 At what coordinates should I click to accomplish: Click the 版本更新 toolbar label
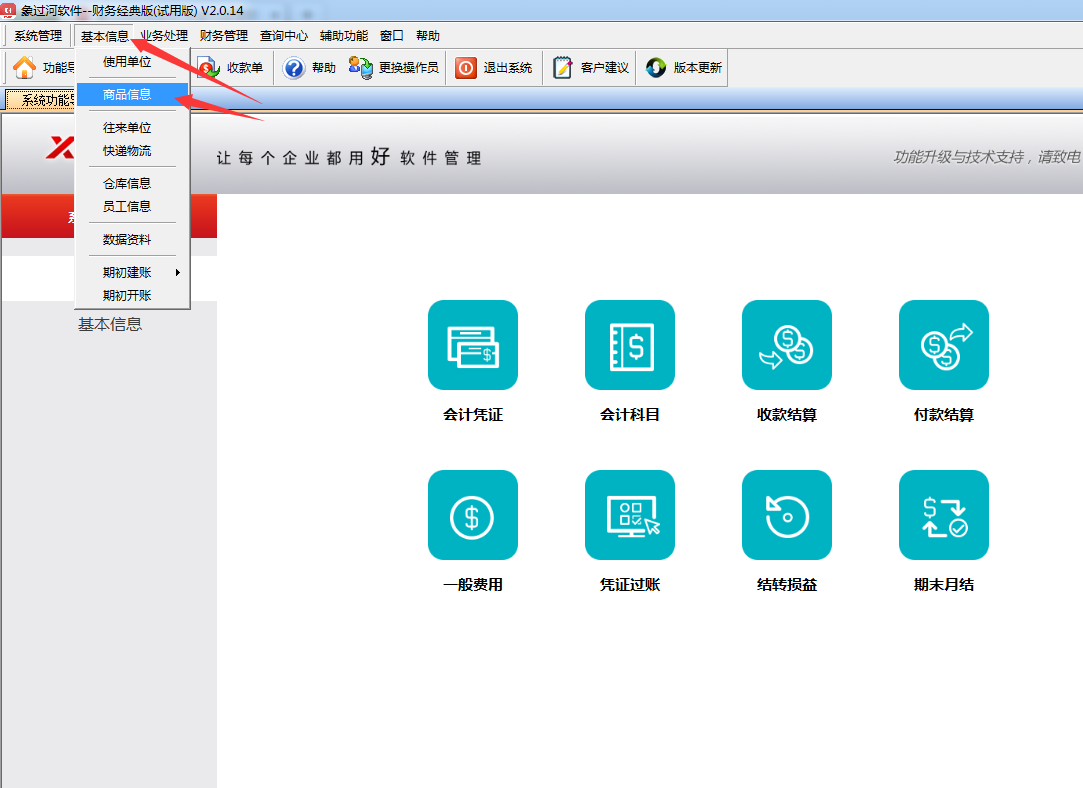tap(698, 68)
